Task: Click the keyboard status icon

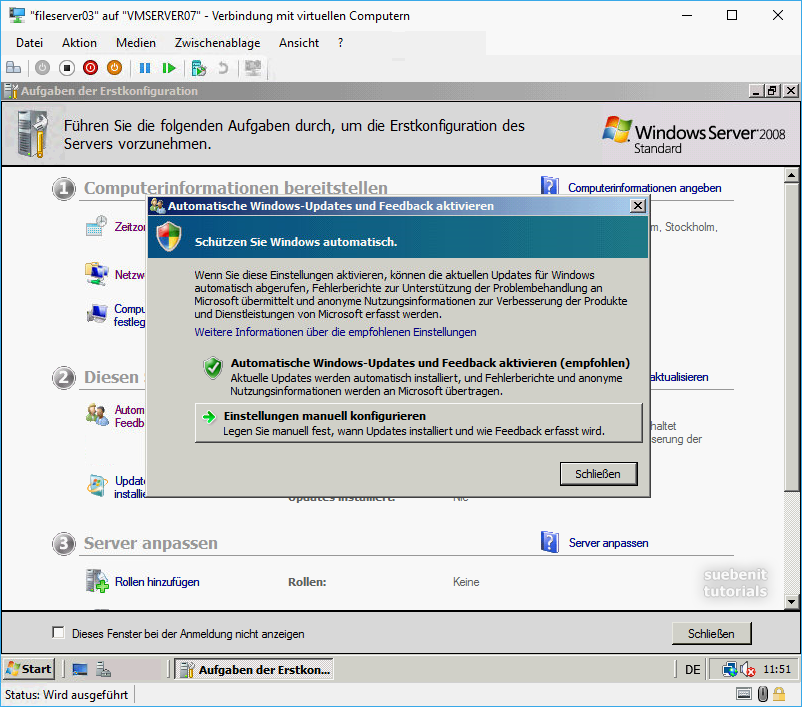Action: tap(744, 694)
